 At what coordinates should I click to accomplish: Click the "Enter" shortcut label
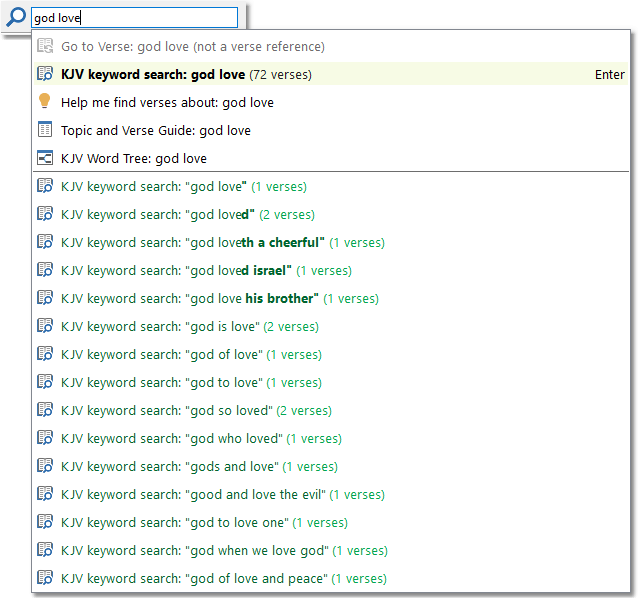point(609,74)
